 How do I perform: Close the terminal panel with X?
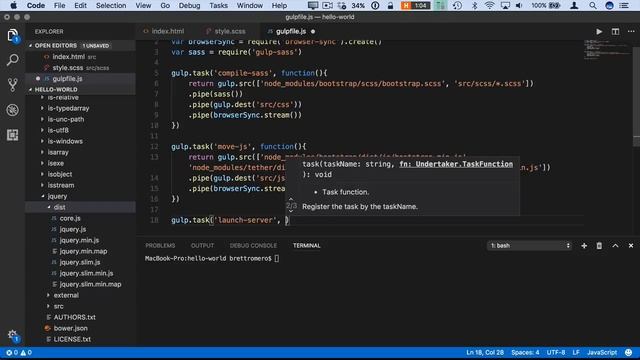click(x=631, y=246)
